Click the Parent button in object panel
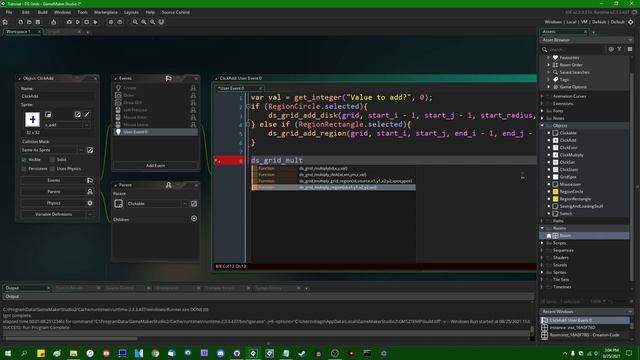Viewport: 640px width, 360px height. point(53,191)
